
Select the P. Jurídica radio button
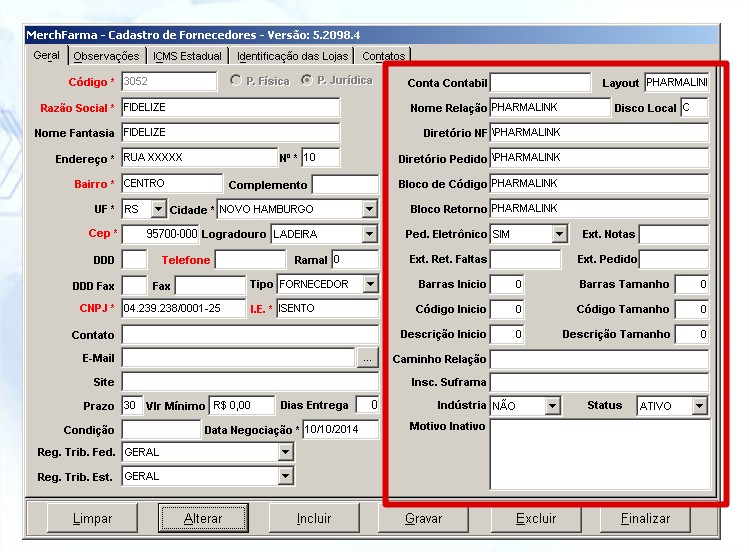tap(307, 81)
